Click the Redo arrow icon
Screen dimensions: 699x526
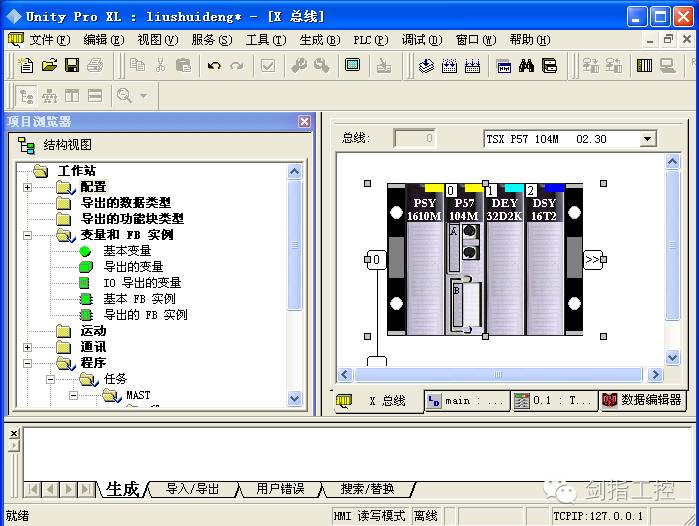coord(237,66)
